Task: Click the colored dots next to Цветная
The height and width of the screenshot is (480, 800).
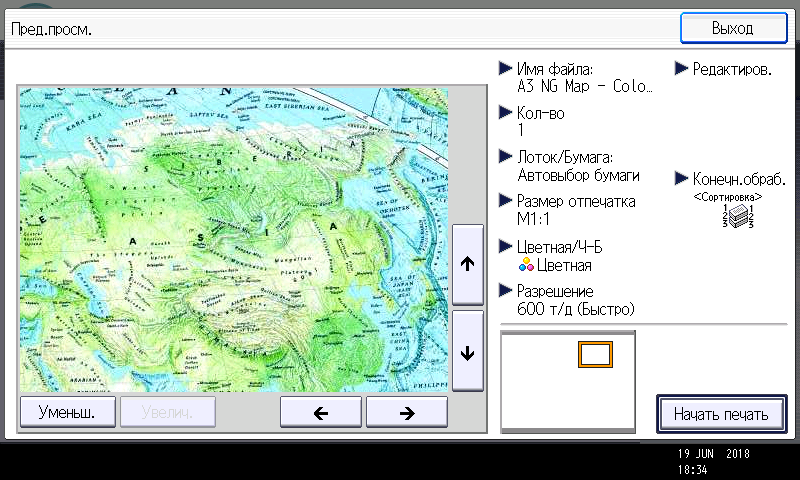Action: pyautogui.click(x=526, y=265)
